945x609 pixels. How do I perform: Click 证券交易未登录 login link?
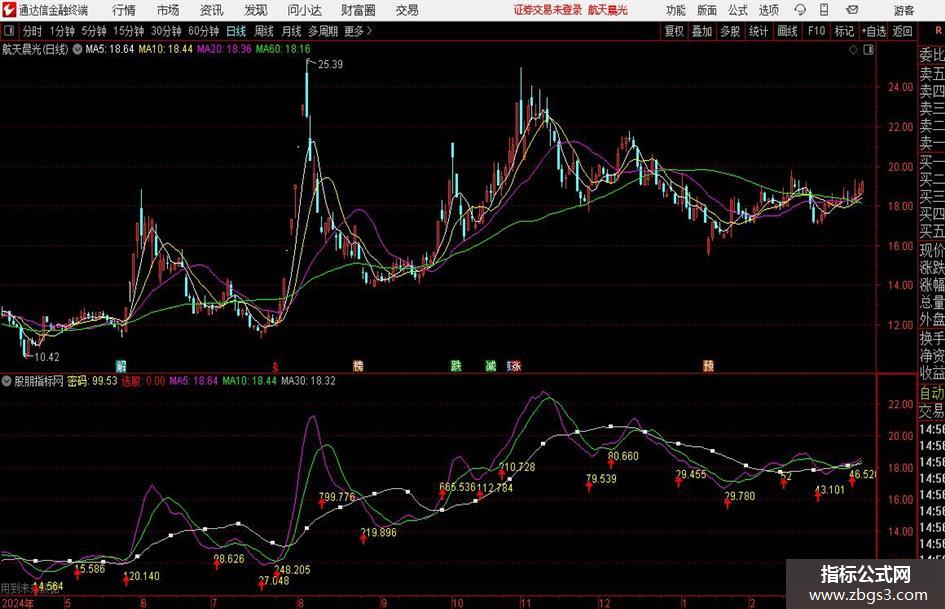[x=548, y=10]
